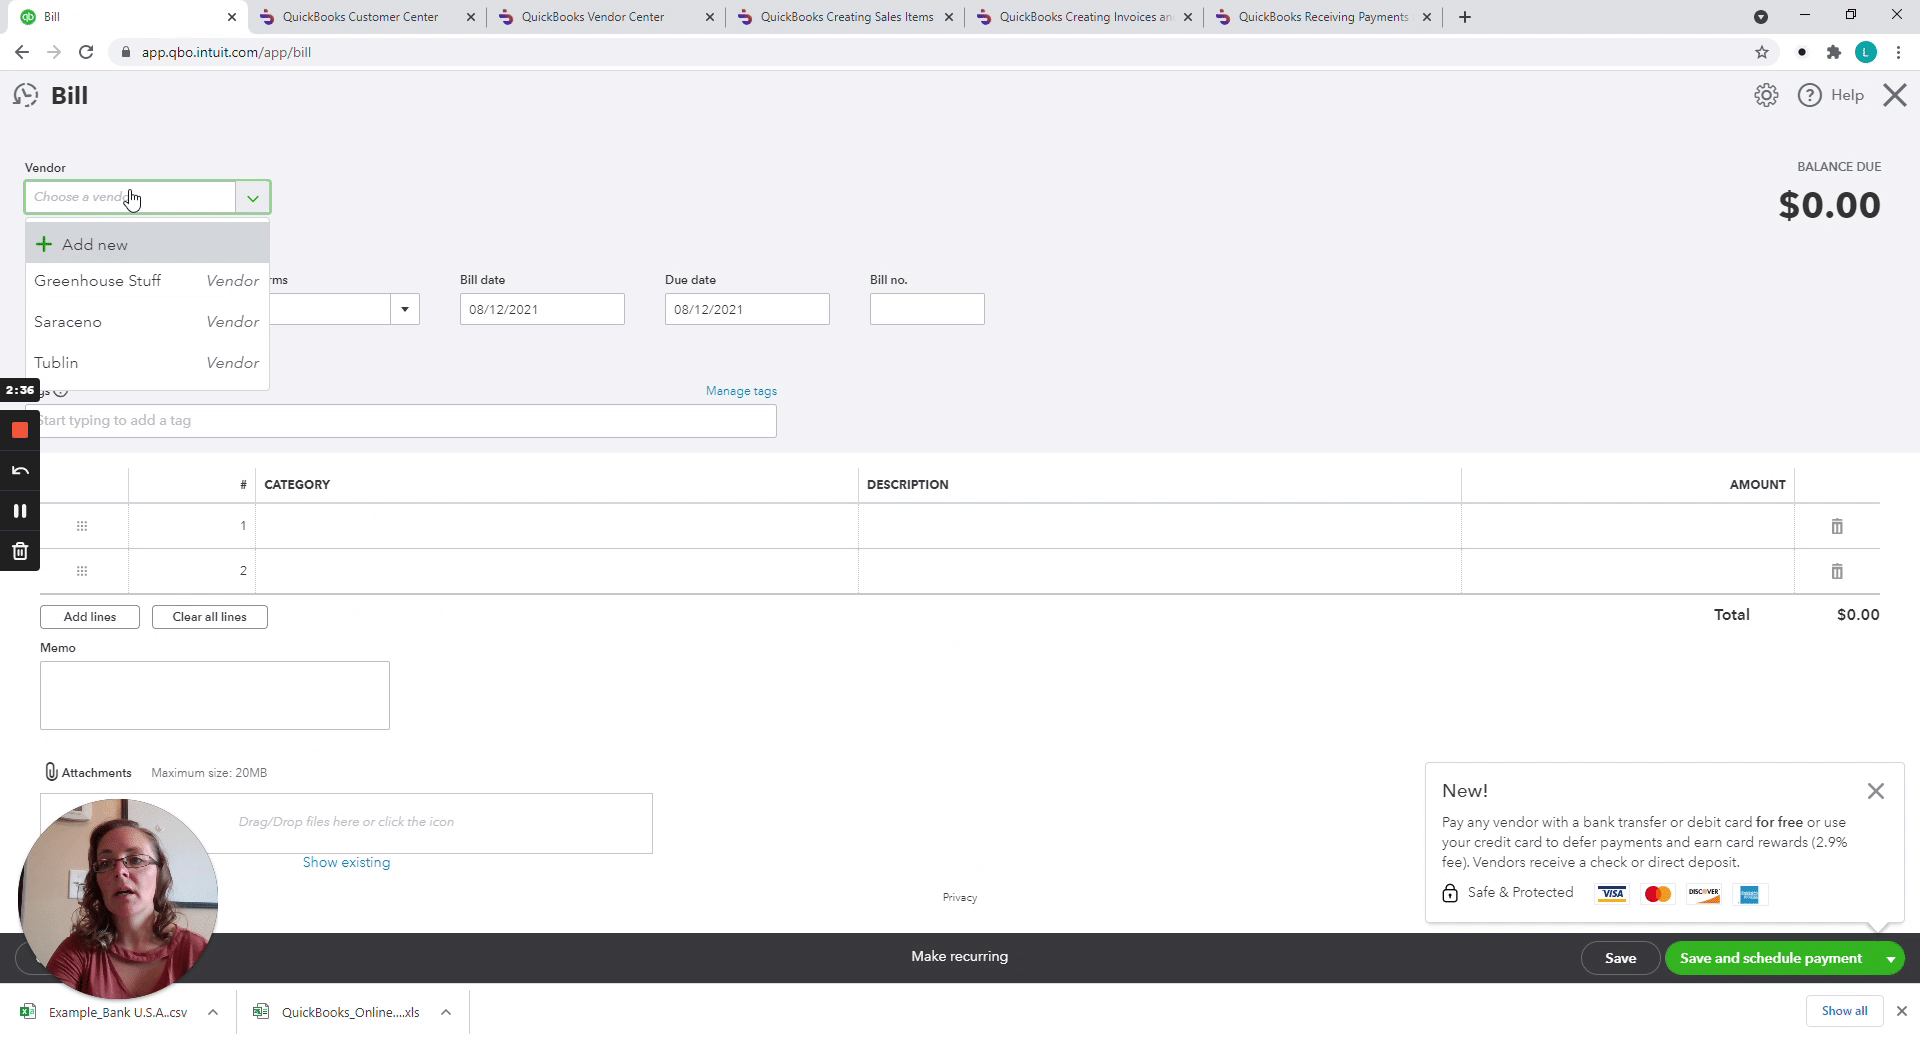Click the recent transactions clock icon
Image resolution: width=1920 pixels, height=1040 pixels.
(25, 95)
